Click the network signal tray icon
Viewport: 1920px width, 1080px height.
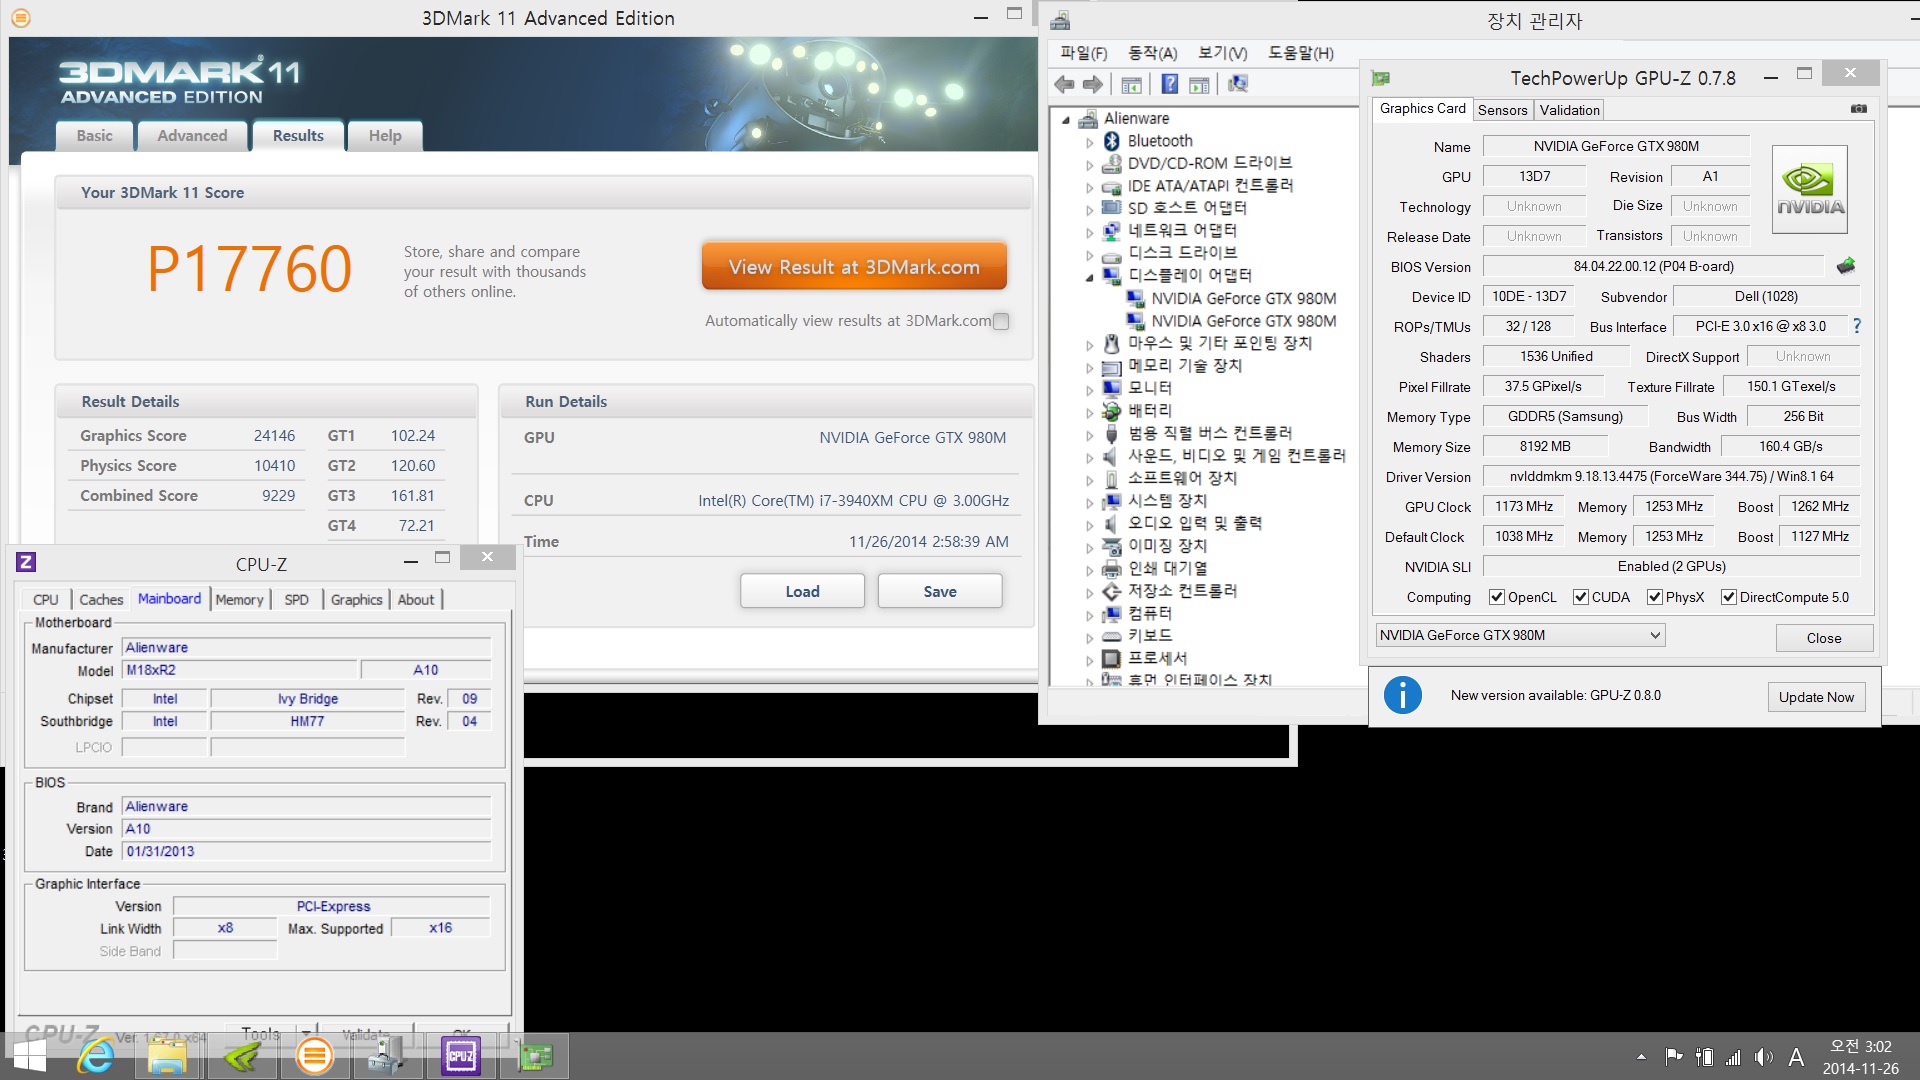[1733, 1057]
